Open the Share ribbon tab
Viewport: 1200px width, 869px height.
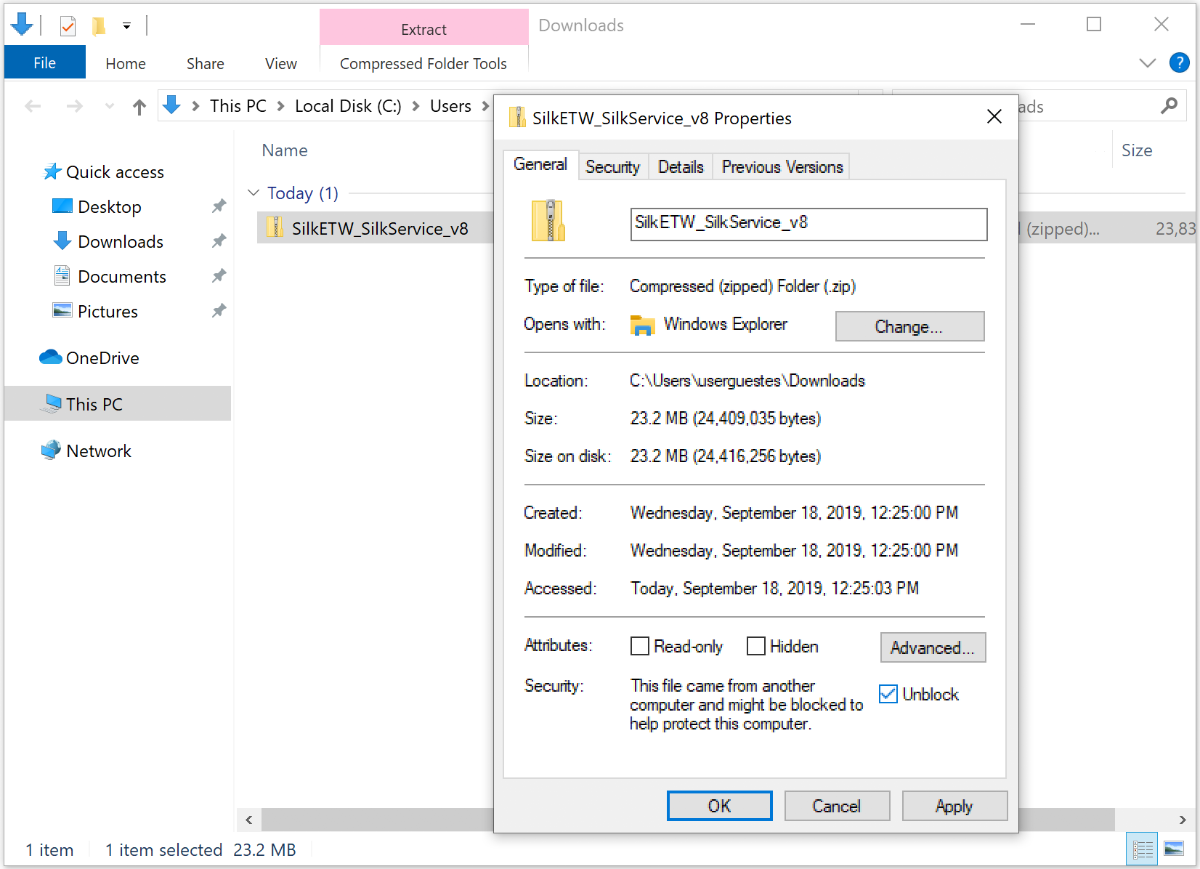pos(205,63)
